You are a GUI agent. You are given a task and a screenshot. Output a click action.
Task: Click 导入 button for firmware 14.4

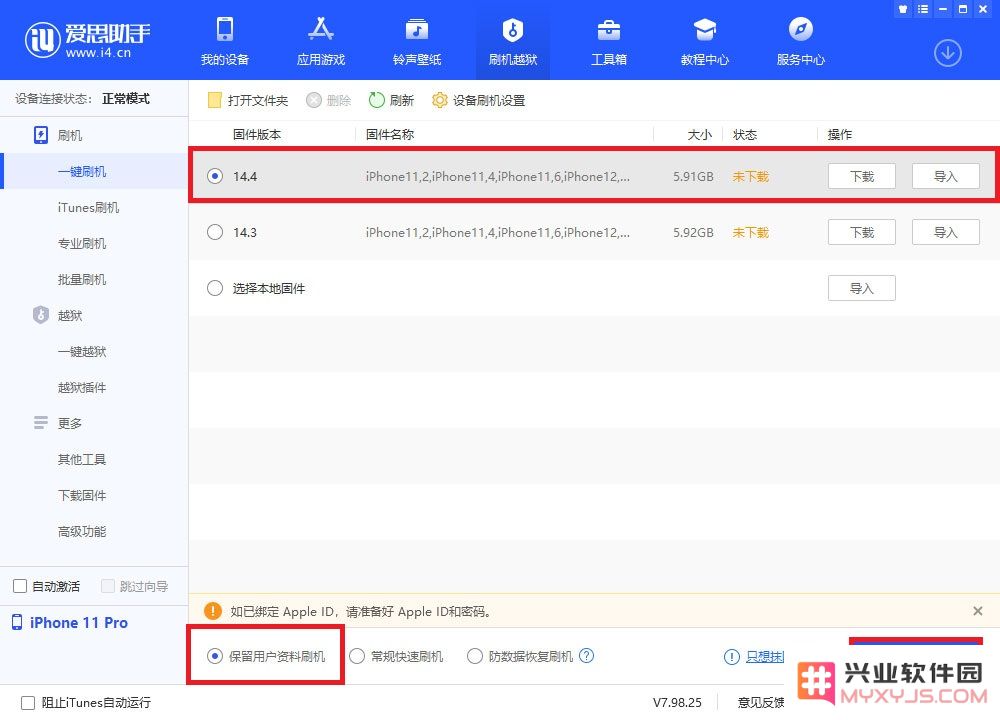(946, 176)
